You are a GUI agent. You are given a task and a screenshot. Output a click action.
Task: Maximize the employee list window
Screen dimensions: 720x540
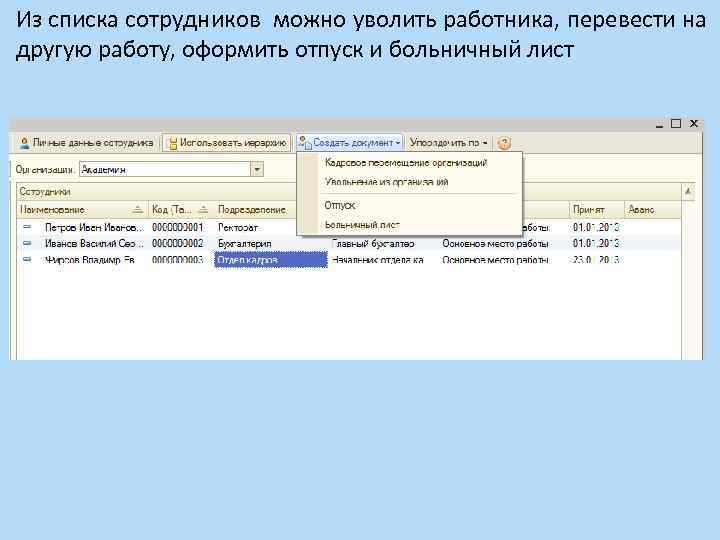pyautogui.click(x=676, y=124)
